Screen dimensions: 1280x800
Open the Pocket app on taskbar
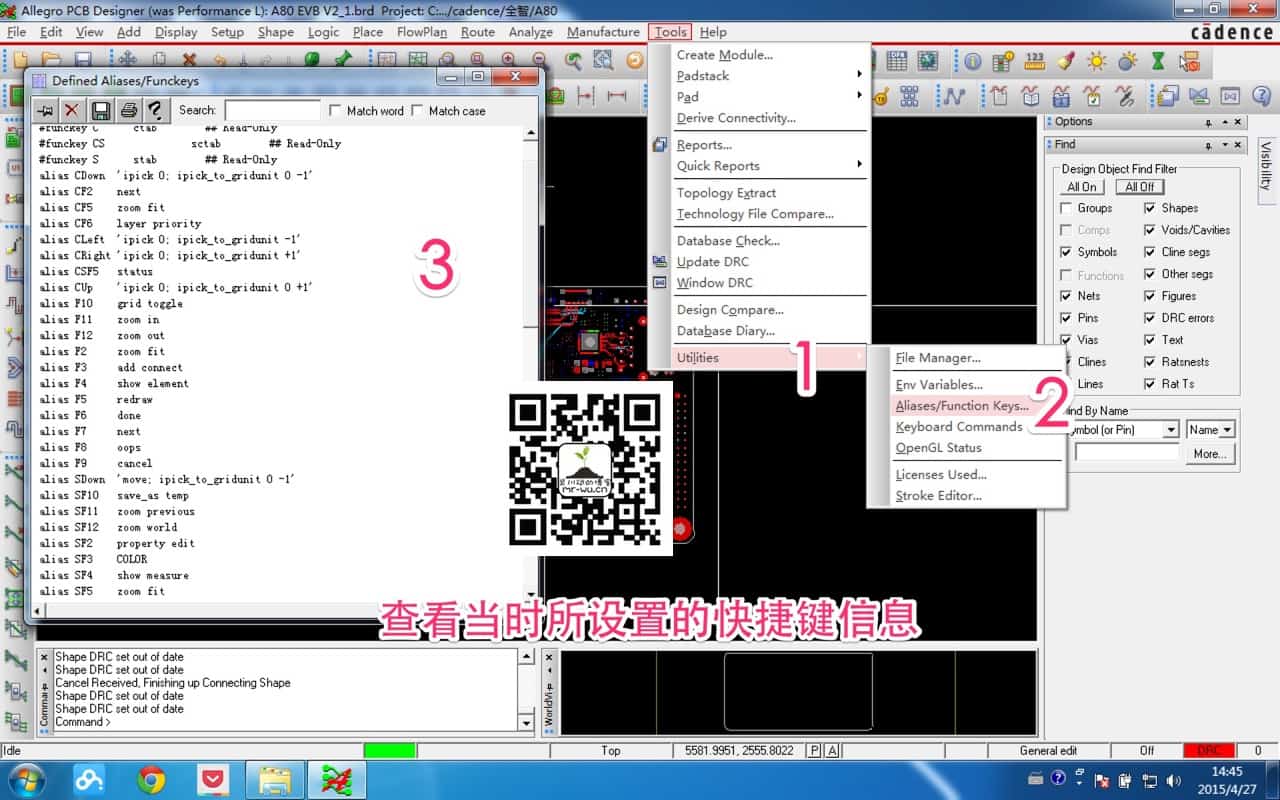[212, 780]
